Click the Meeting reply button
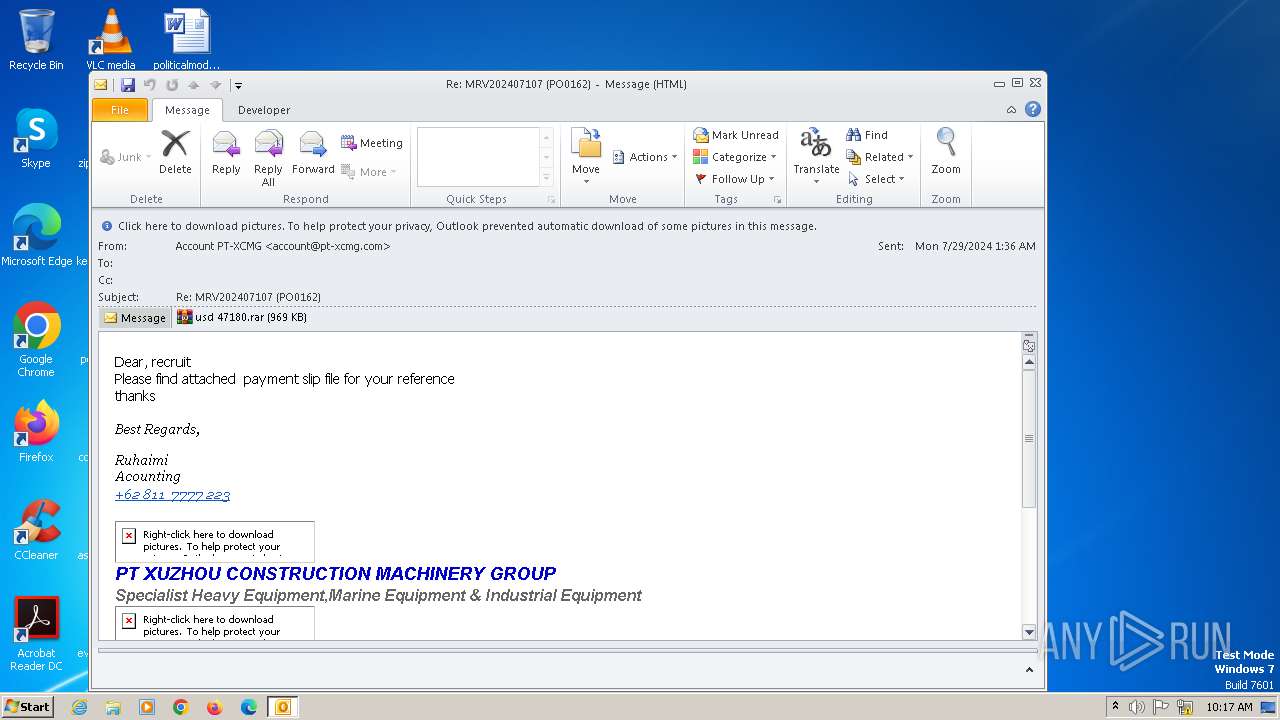The width and height of the screenshot is (1280, 720). [x=372, y=143]
